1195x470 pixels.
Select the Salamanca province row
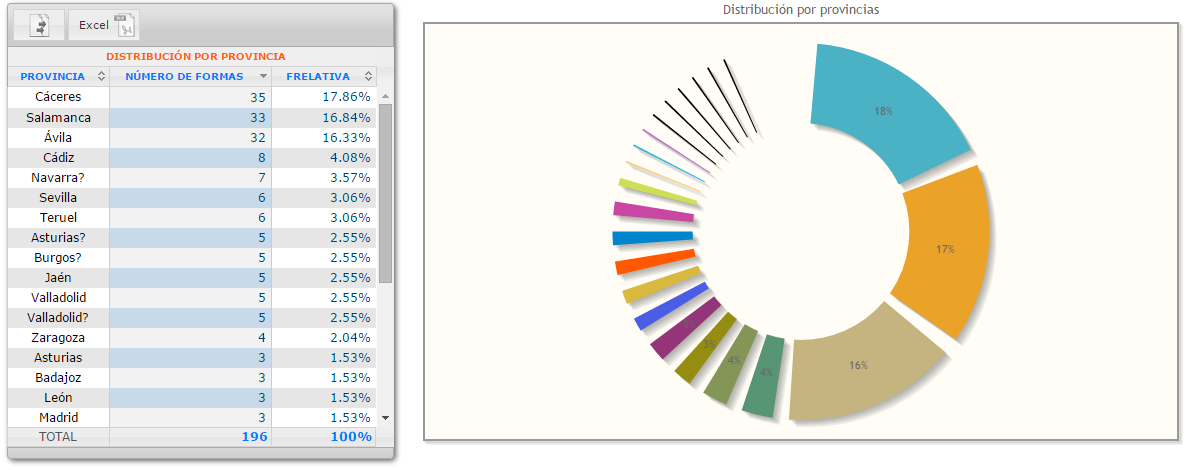coord(58,117)
